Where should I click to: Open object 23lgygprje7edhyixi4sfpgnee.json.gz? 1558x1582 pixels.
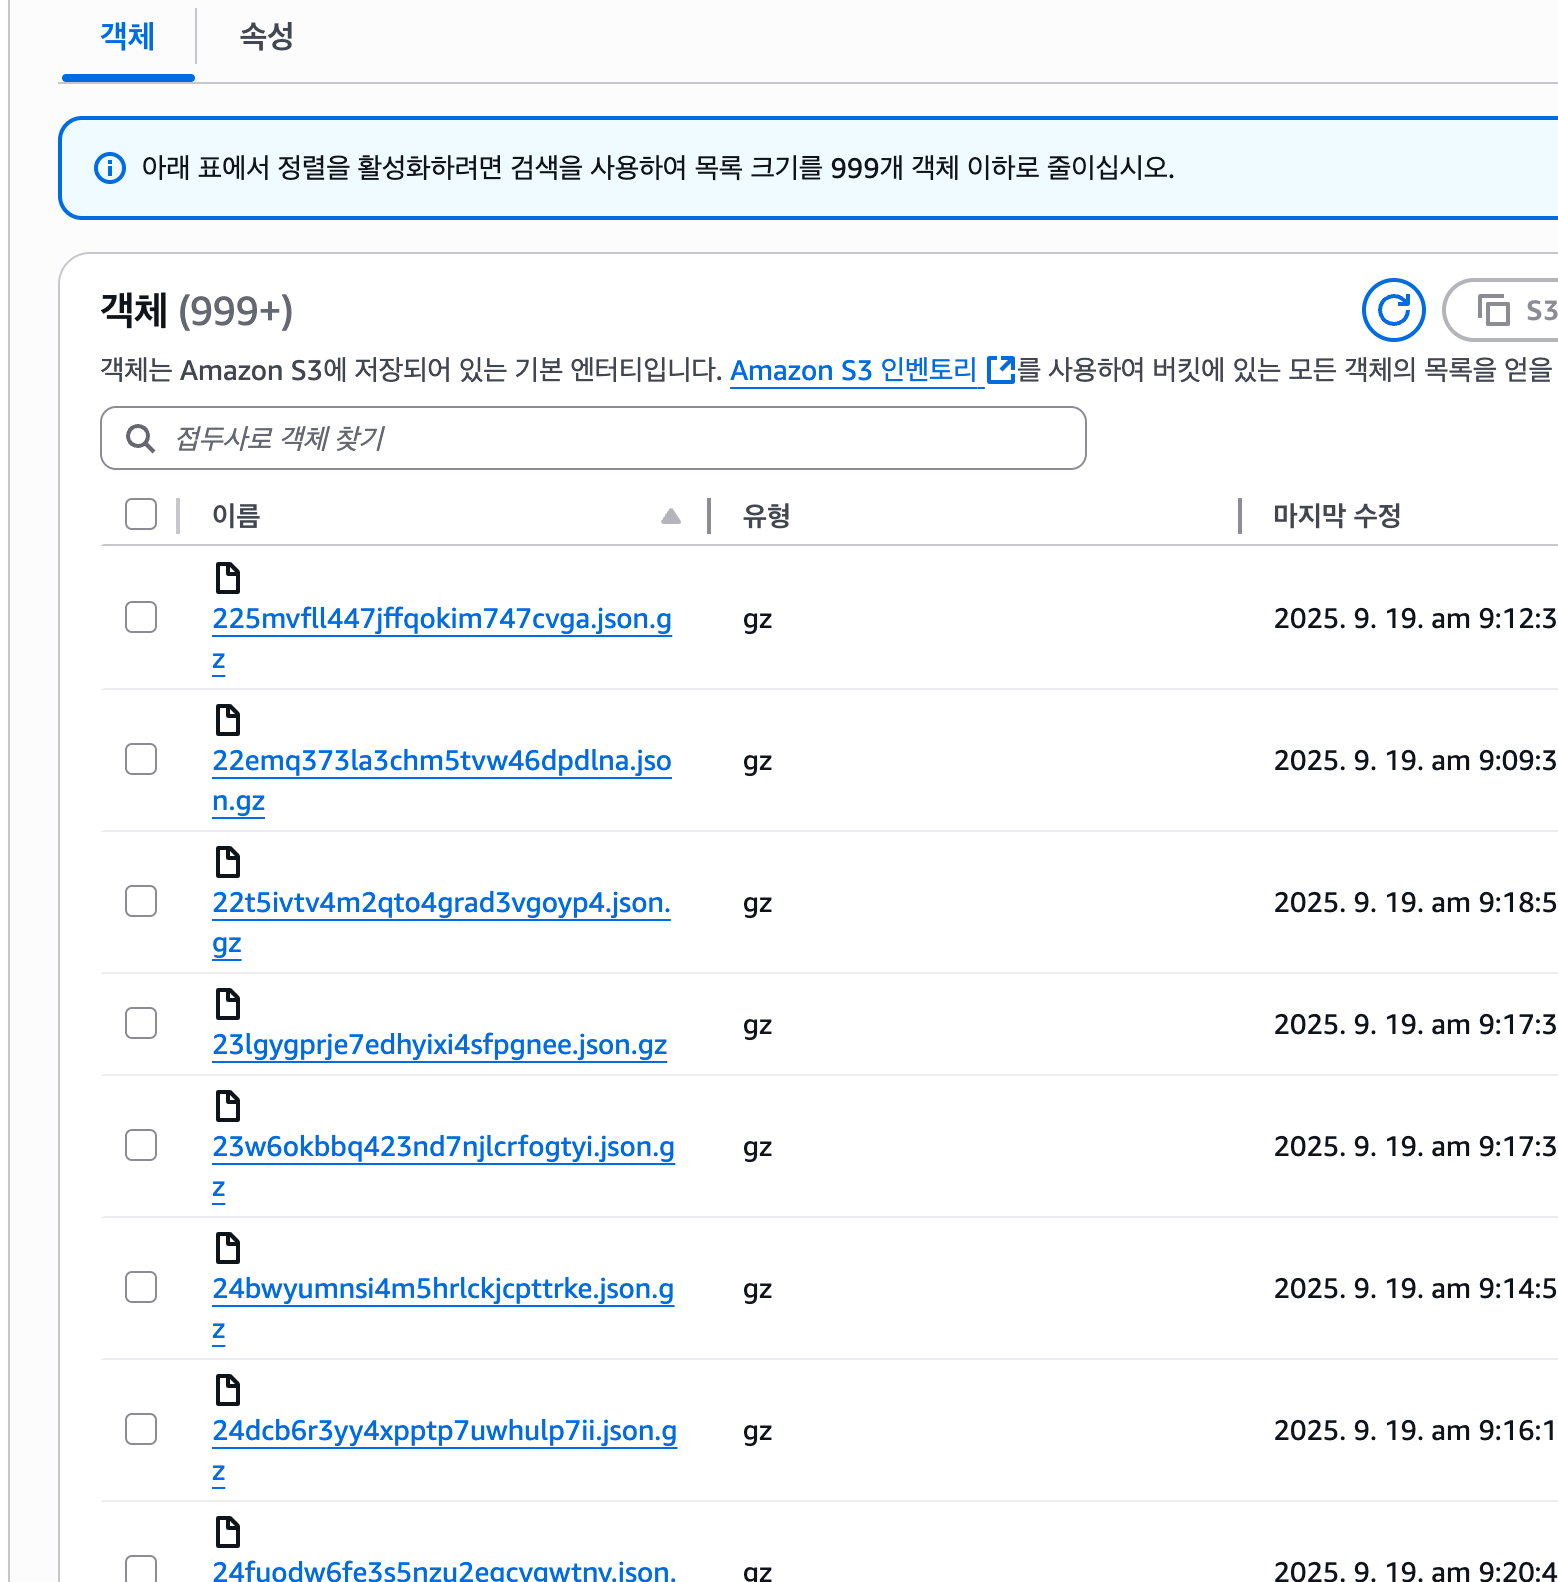(439, 1045)
